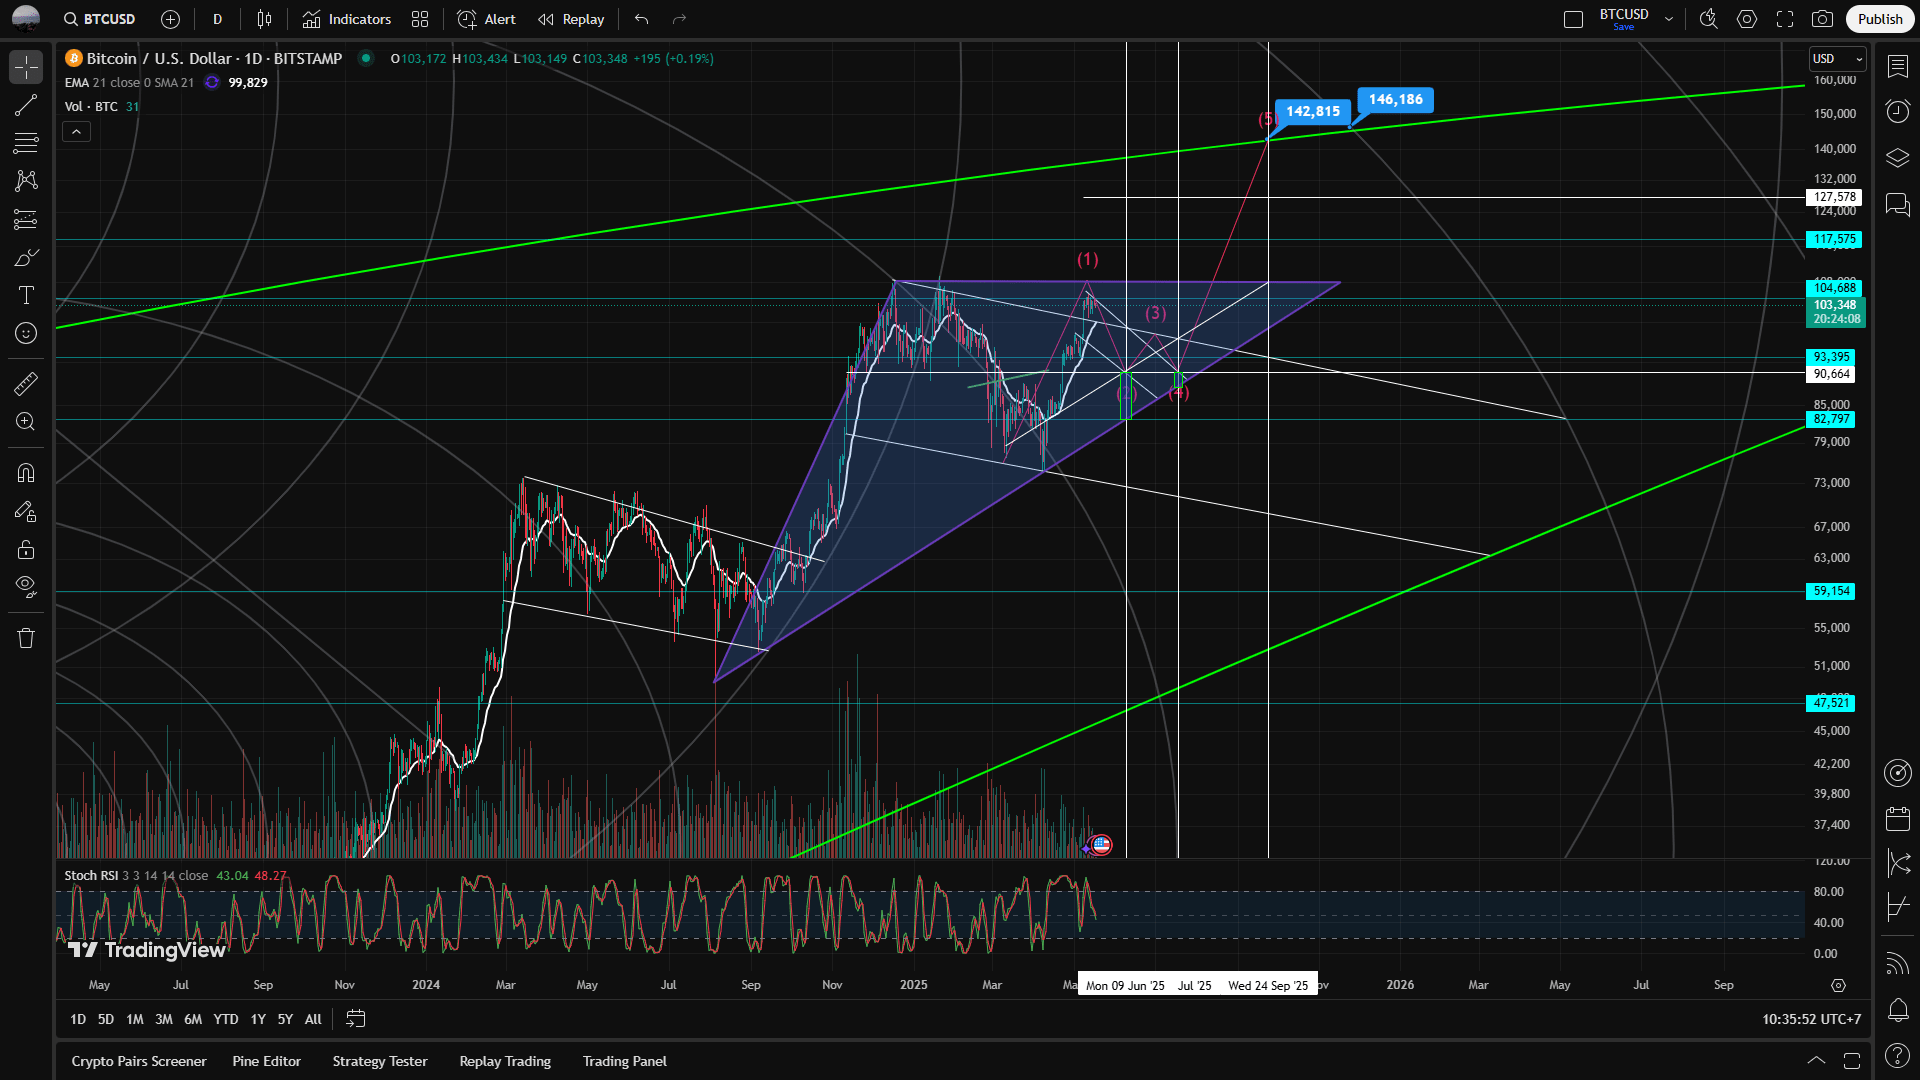The height and width of the screenshot is (1080, 1920).
Task: Select the 3M time range
Action: coord(164,1019)
